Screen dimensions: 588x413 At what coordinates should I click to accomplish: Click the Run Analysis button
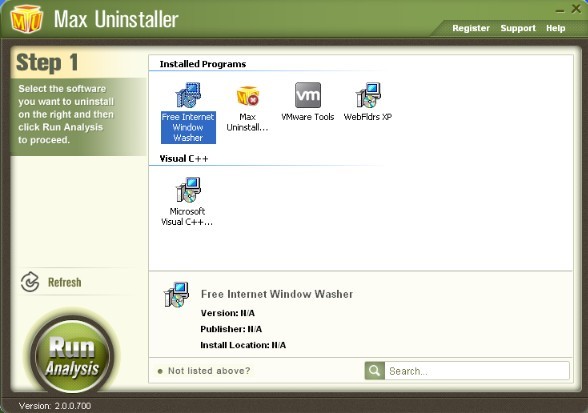tap(72, 354)
